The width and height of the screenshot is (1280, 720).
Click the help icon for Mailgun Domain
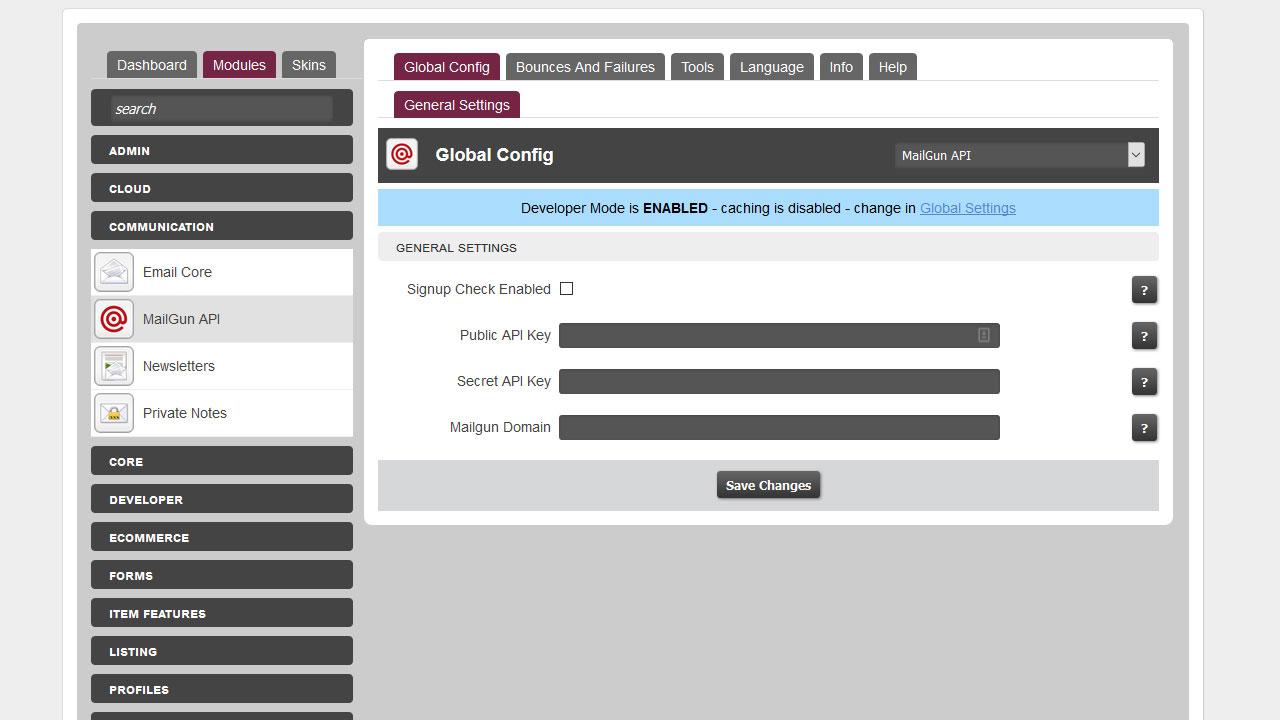click(1144, 428)
